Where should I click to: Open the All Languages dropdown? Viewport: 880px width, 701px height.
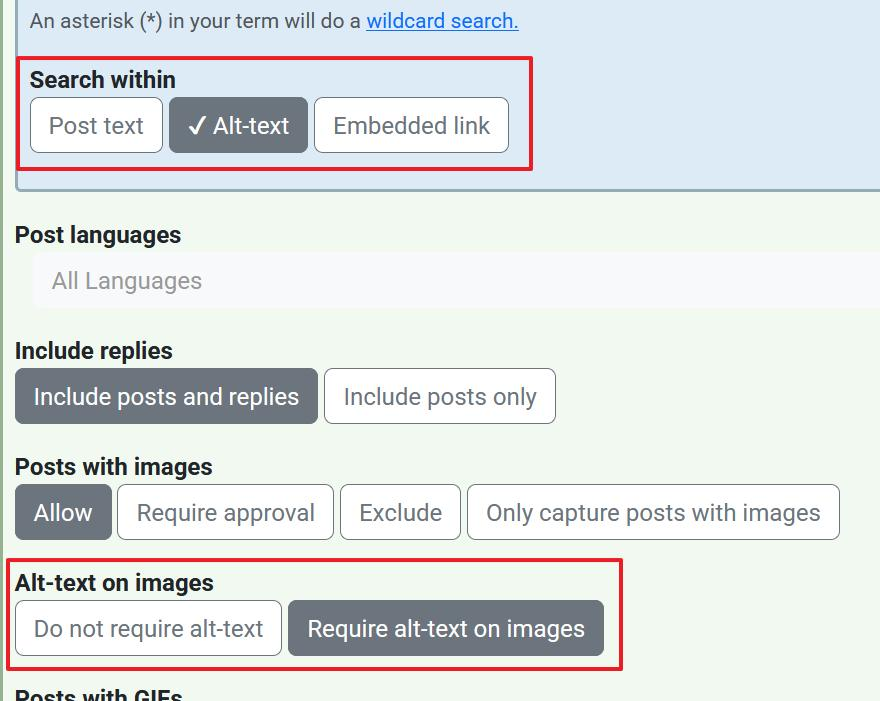click(x=450, y=282)
